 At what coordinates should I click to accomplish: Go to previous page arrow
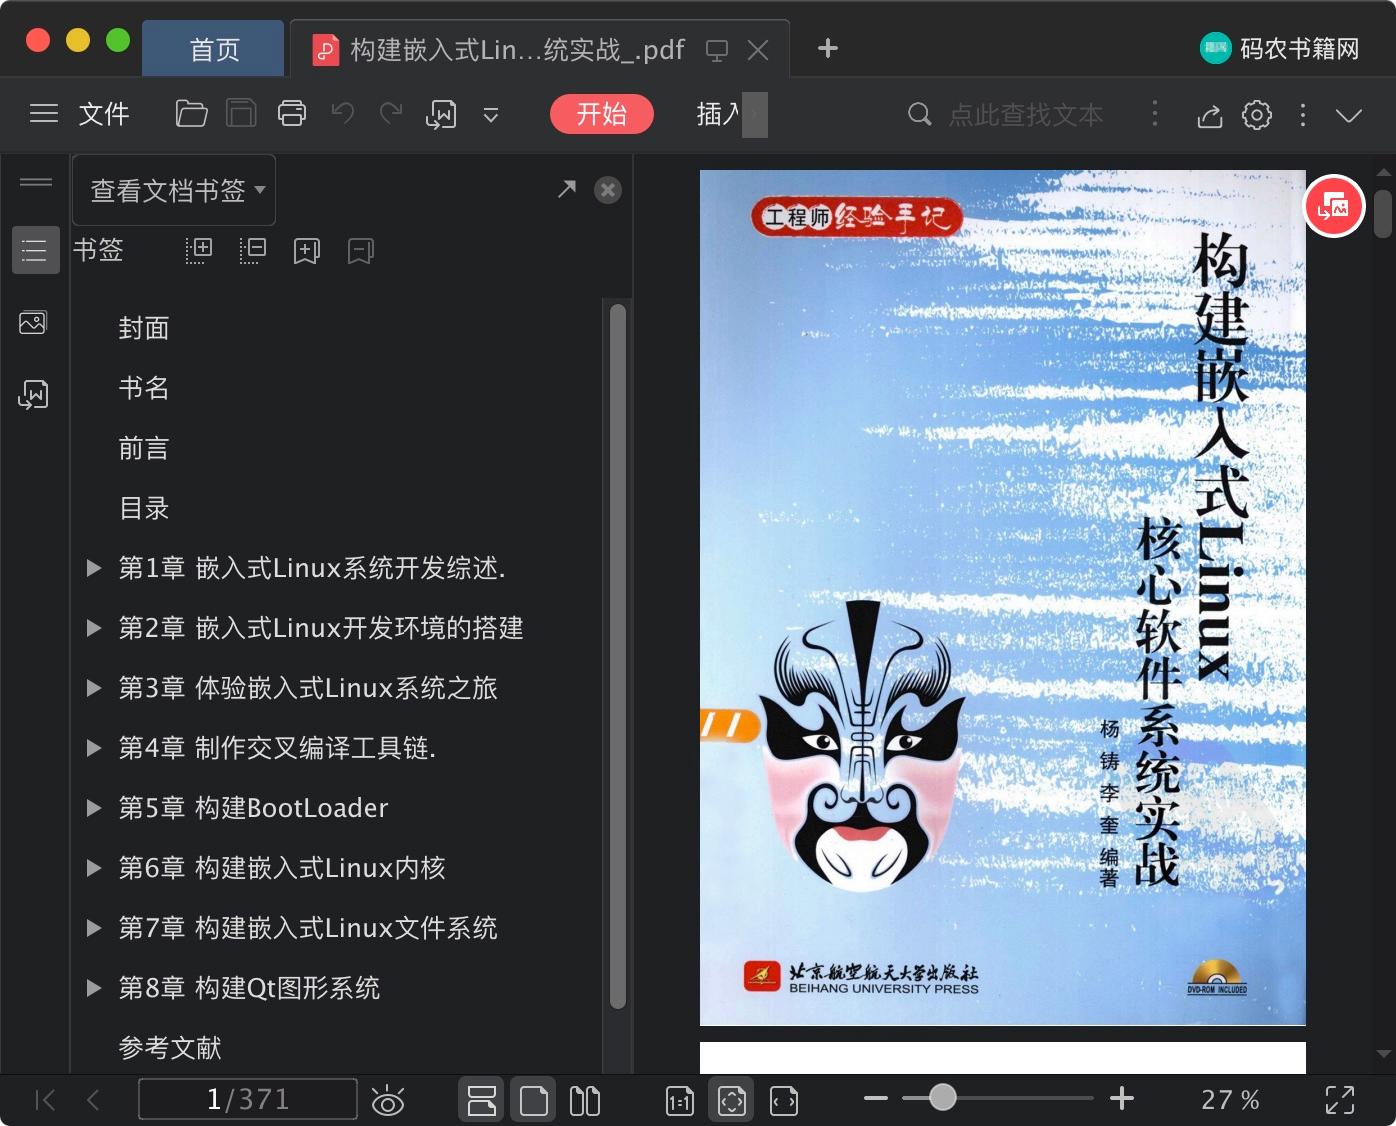pos(93,1100)
